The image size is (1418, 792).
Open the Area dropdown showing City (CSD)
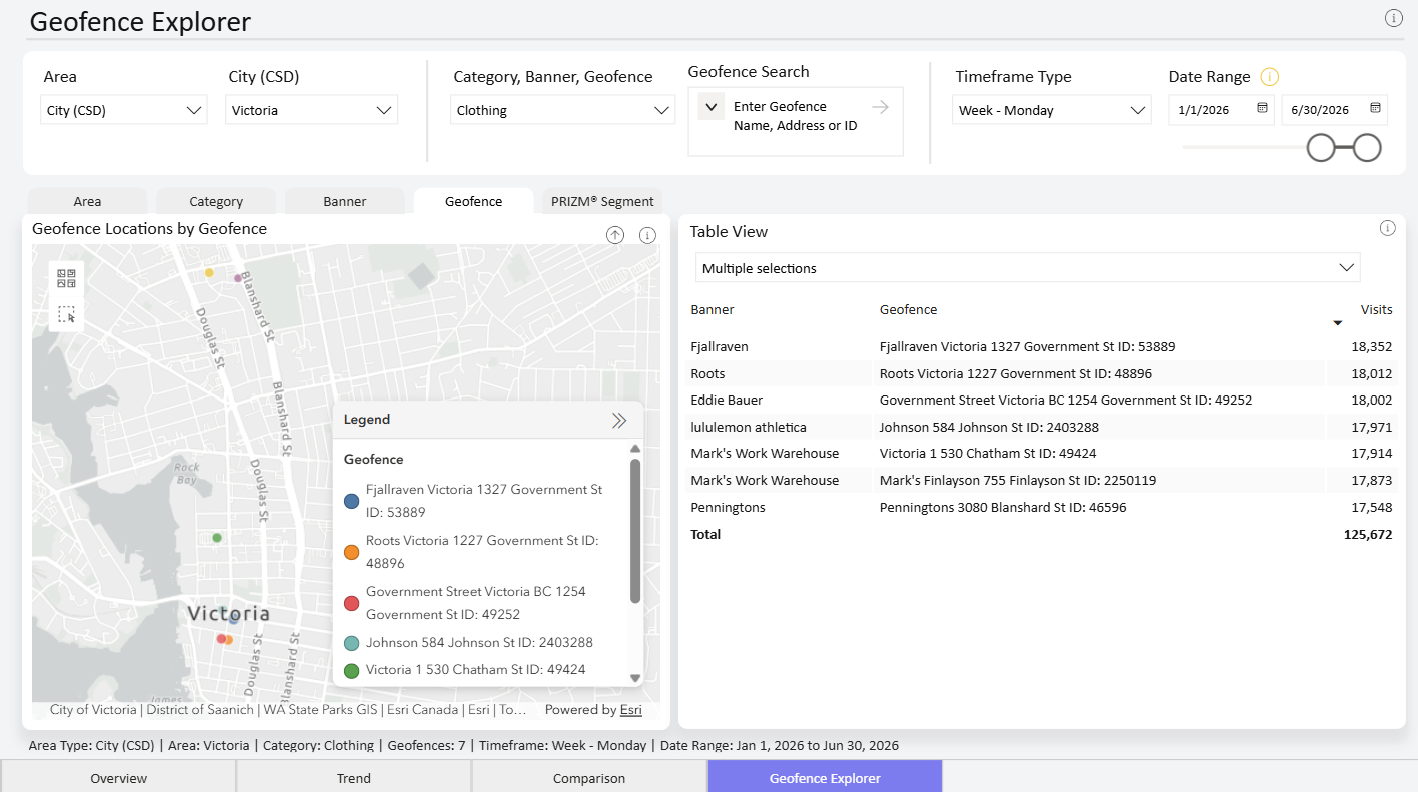[x=124, y=110]
